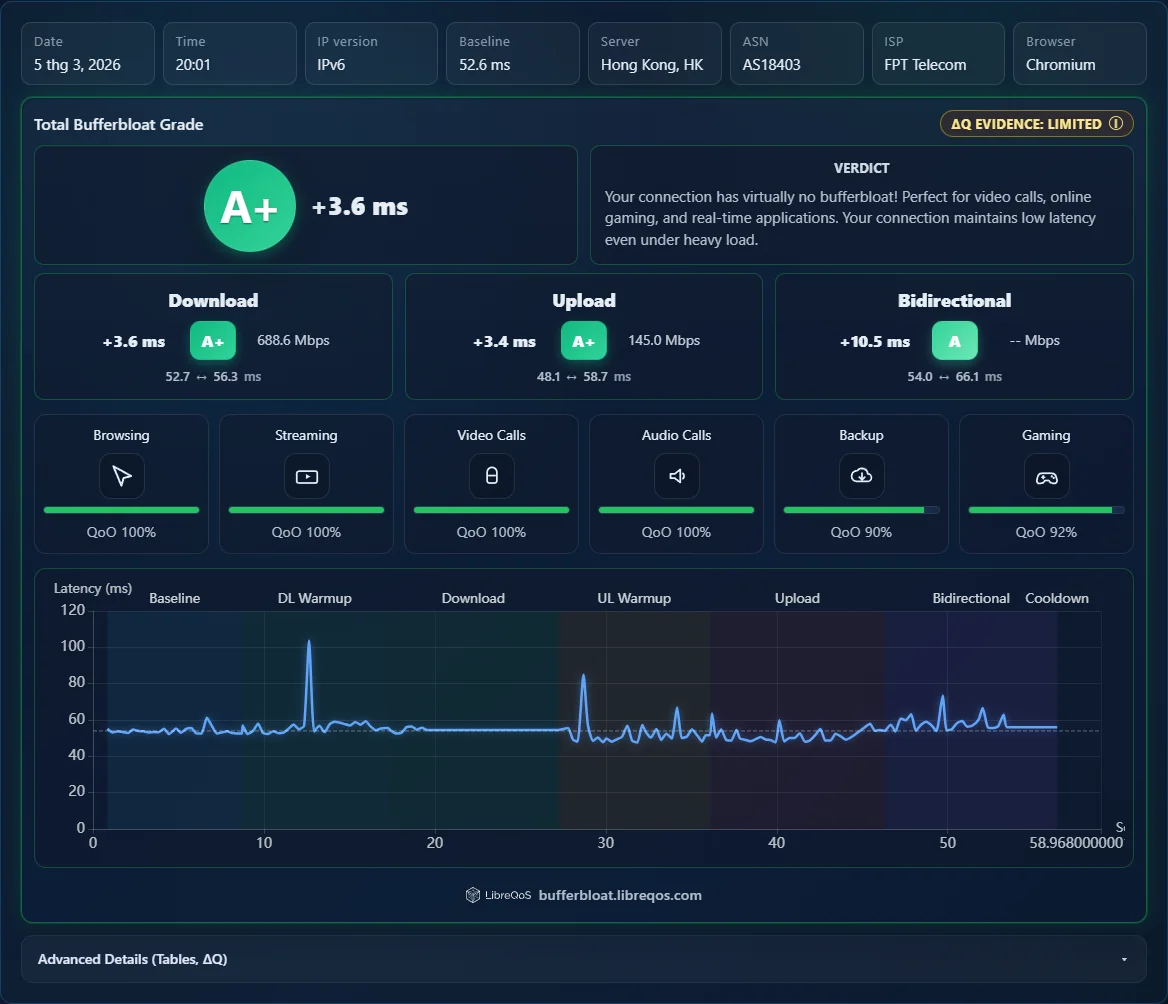The width and height of the screenshot is (1168, 1004).
Task: Click the Server Hong Kong, HK field
Action: [655, 54]
